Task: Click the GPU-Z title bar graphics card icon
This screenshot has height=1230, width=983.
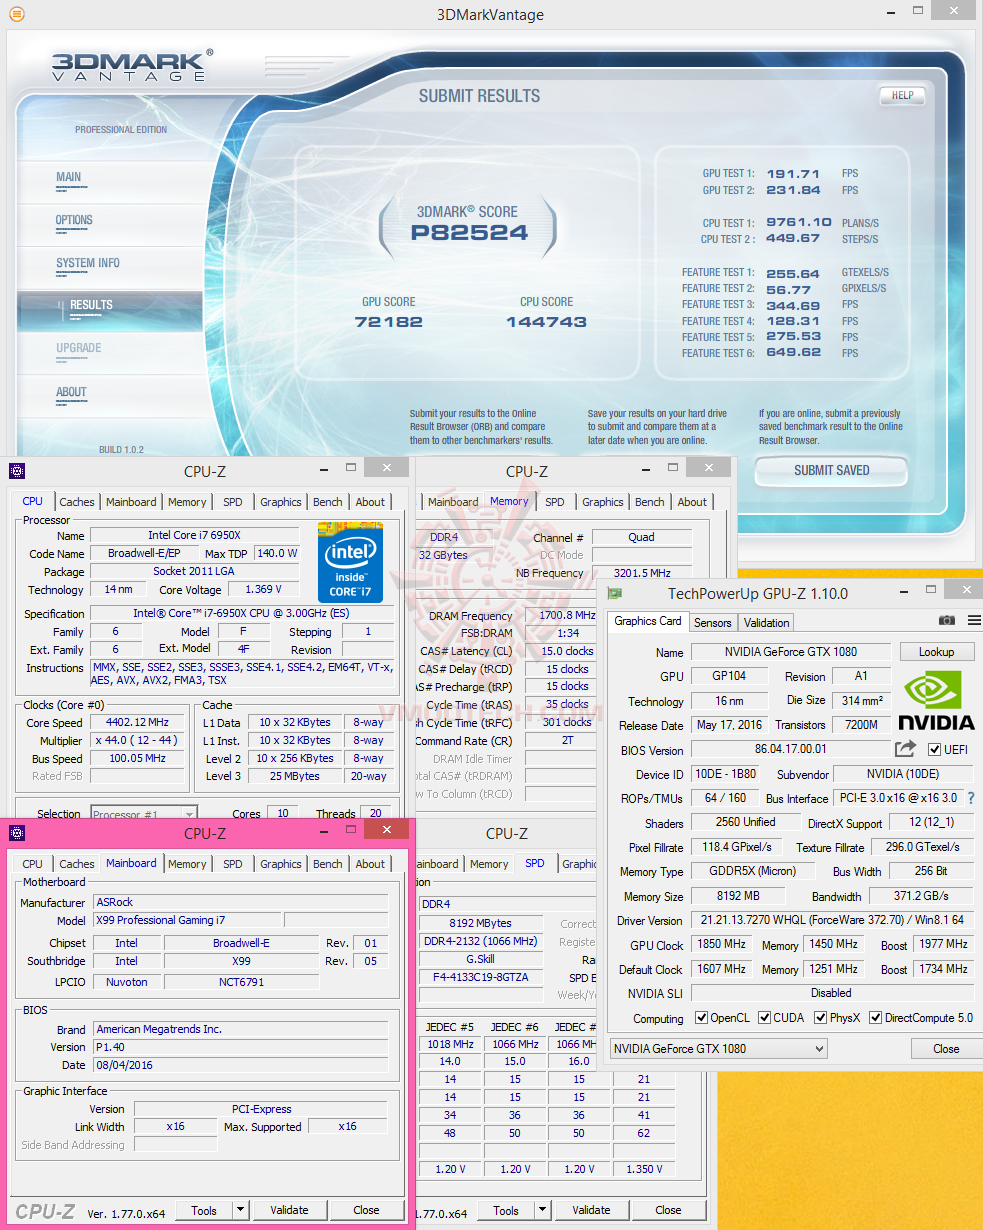Action: pos(614,593)
